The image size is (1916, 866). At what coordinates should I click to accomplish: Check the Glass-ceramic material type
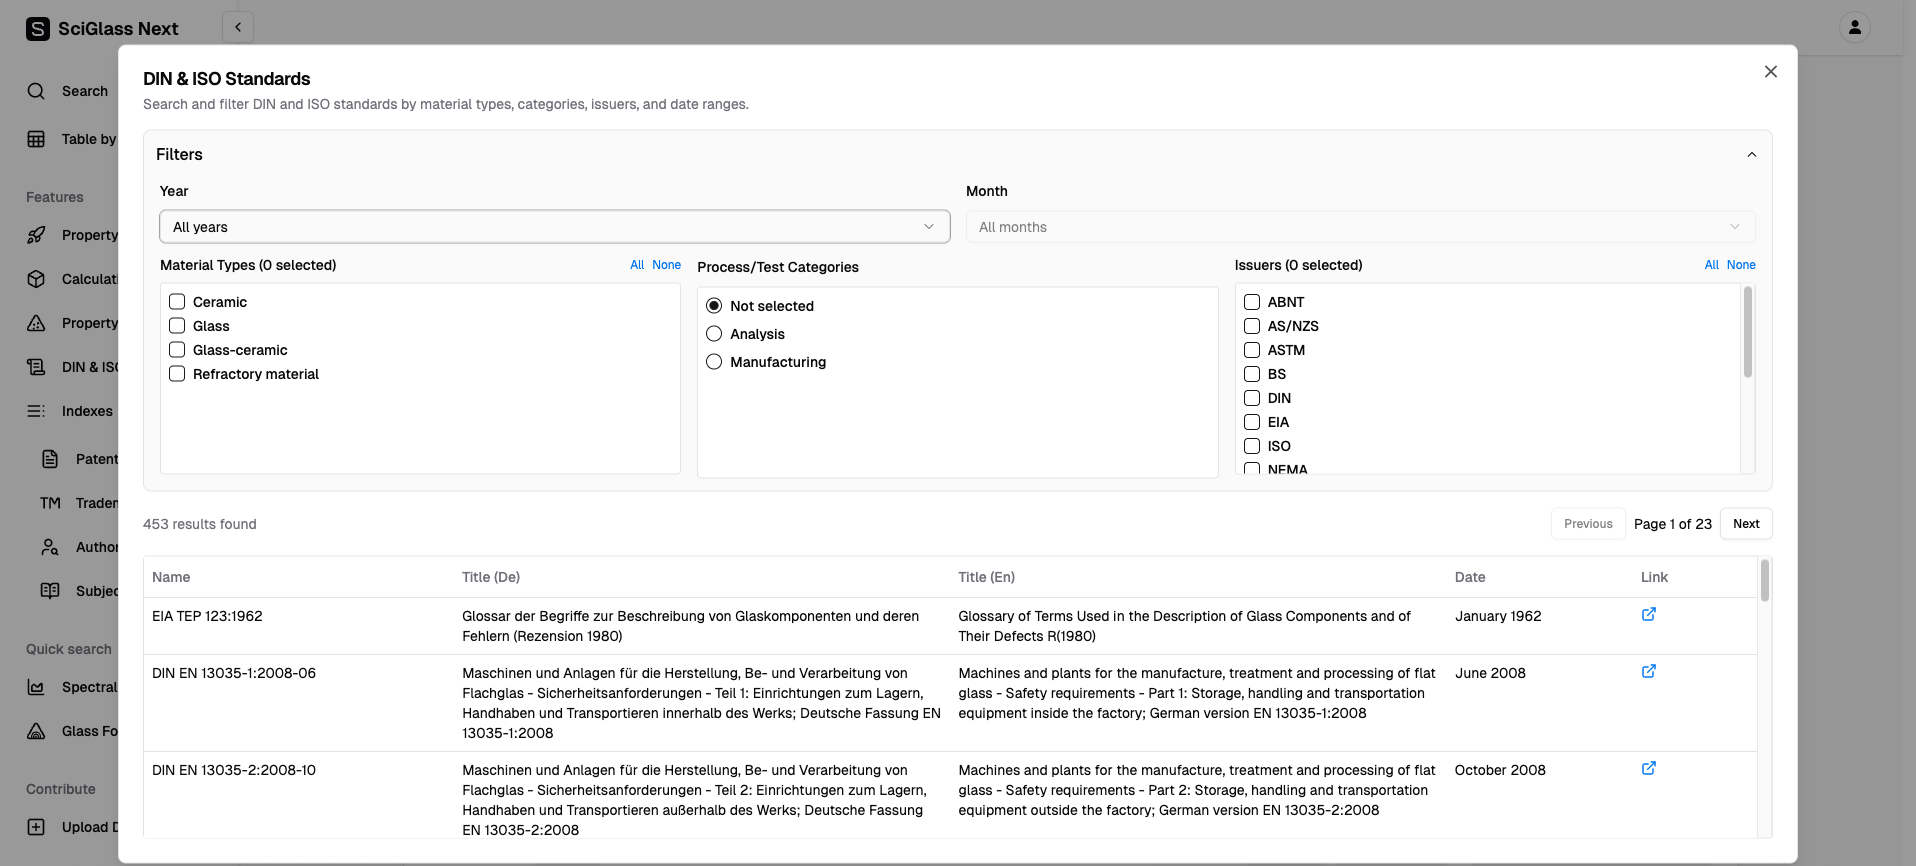(177, 350)
